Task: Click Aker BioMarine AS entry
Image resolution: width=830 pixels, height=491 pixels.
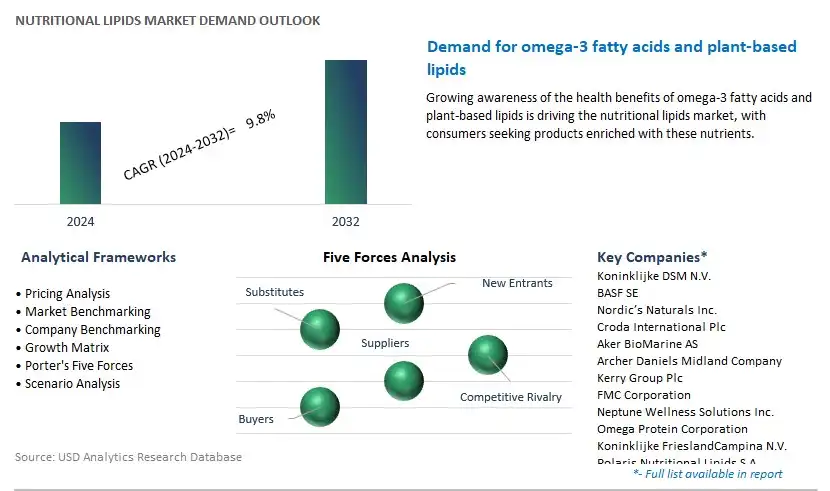Action: [647, 344]
